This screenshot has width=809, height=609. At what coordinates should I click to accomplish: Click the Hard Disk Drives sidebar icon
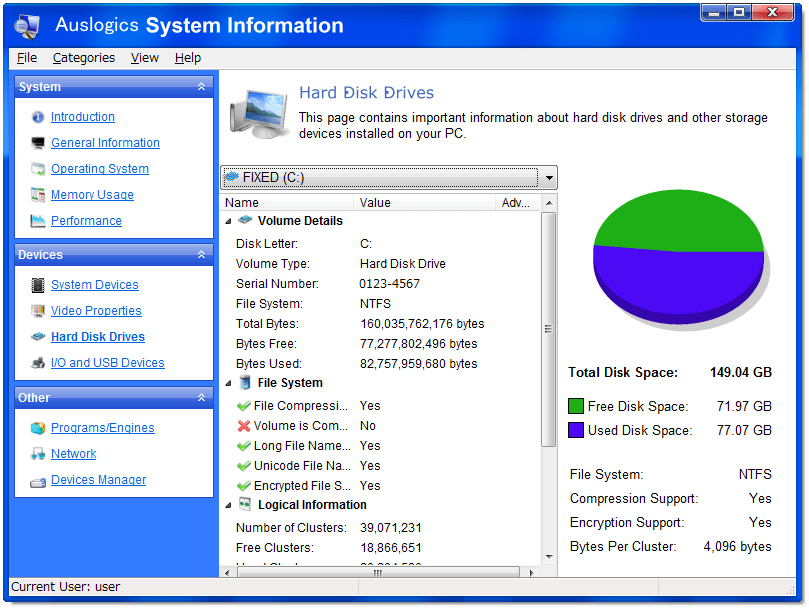point(38,337)
